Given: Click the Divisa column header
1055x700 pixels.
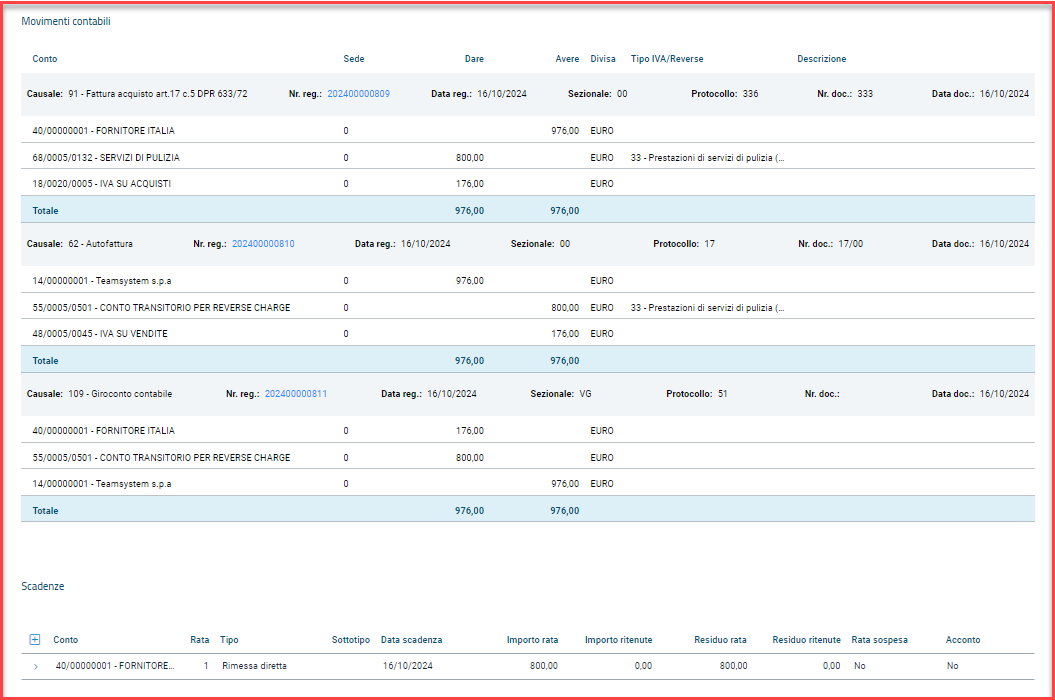Looking at the screenshot, I should click(x=603, y=59).
